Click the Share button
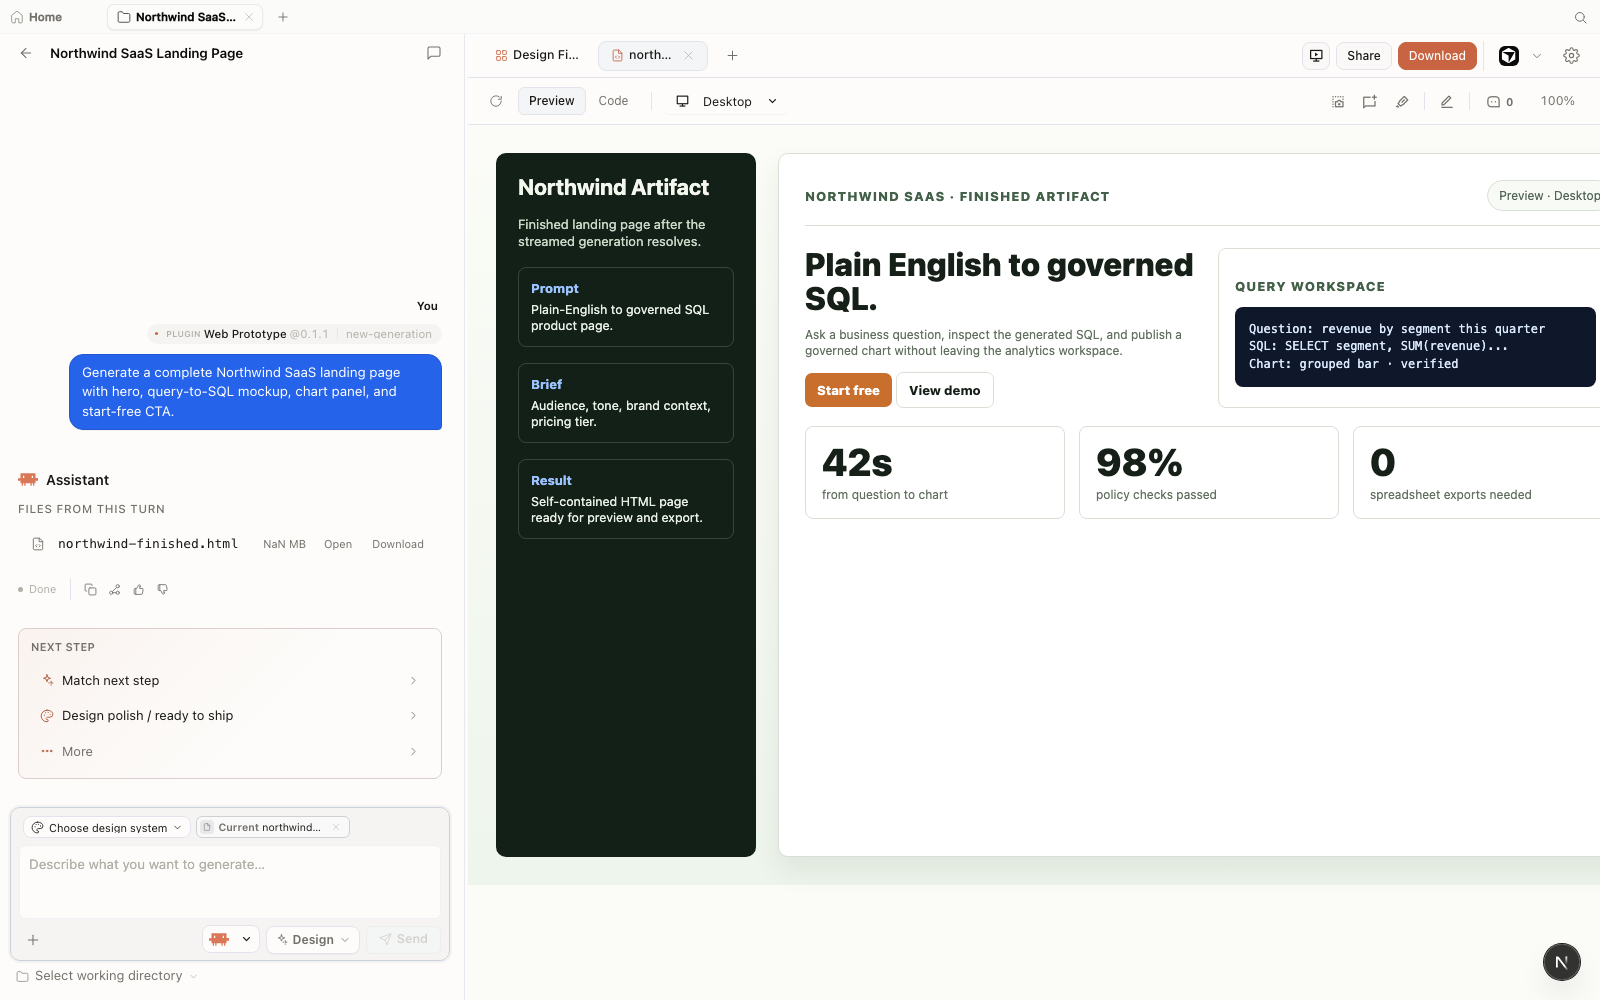 (x=1363, y=55)
